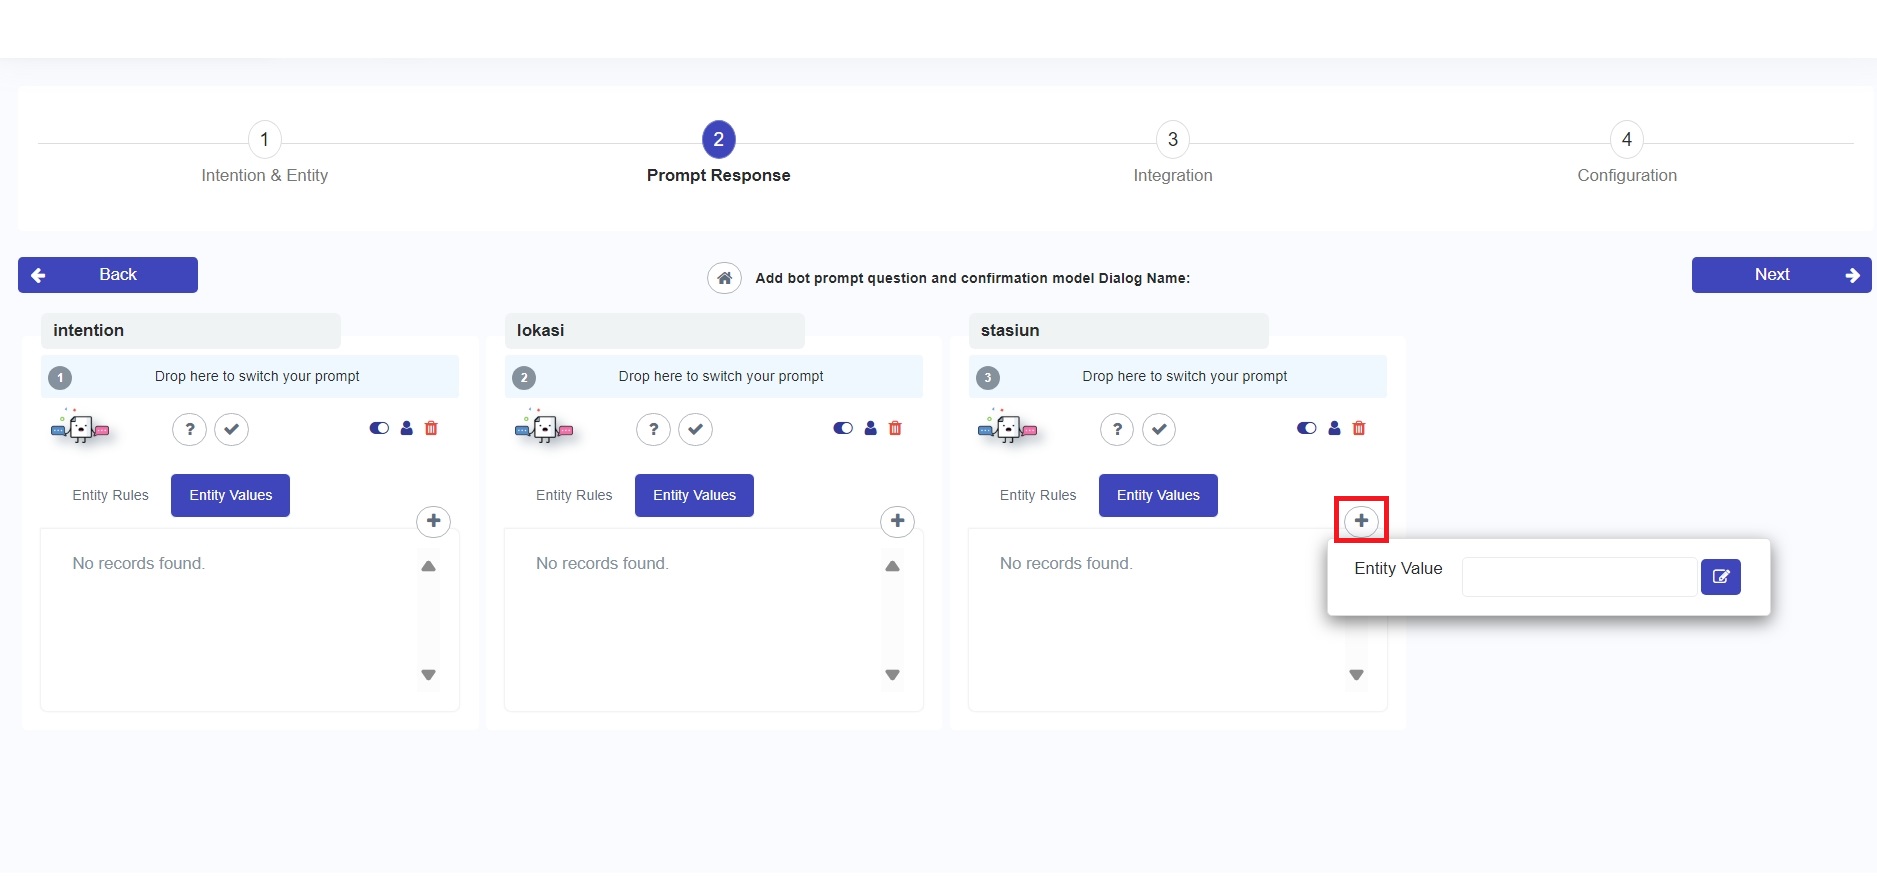Click the Next button
The width and height of the screenshot is (1877, 883).
coord(1780,275)
